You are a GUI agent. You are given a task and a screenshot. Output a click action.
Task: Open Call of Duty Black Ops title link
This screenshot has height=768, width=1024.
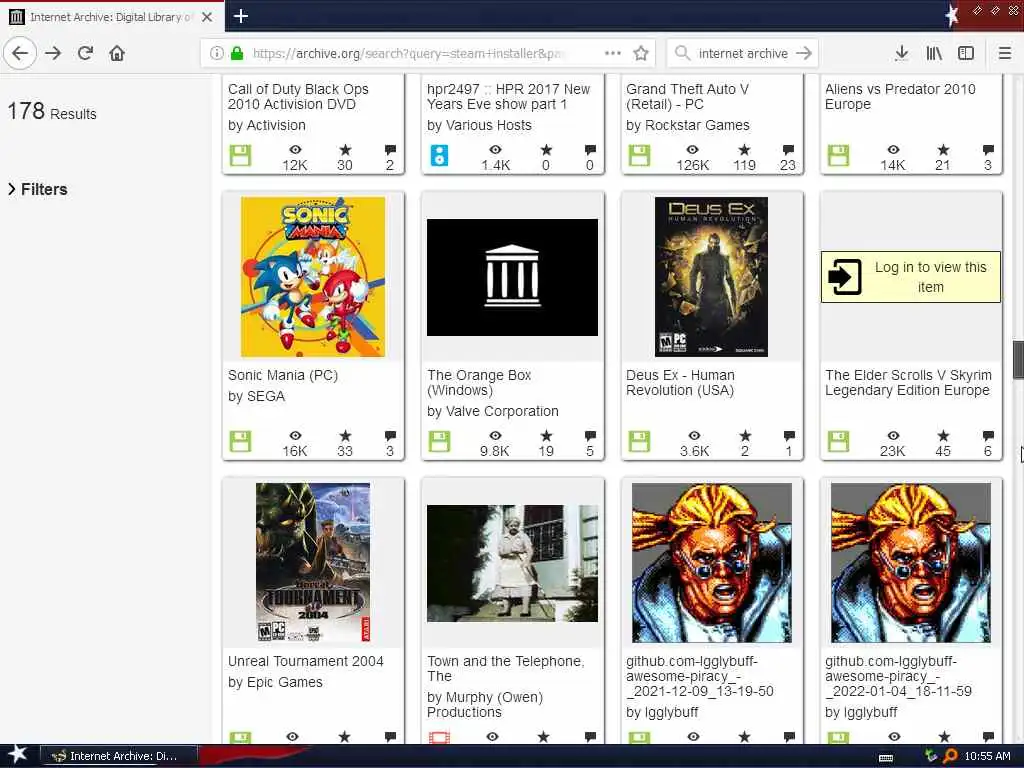(298, 97)
